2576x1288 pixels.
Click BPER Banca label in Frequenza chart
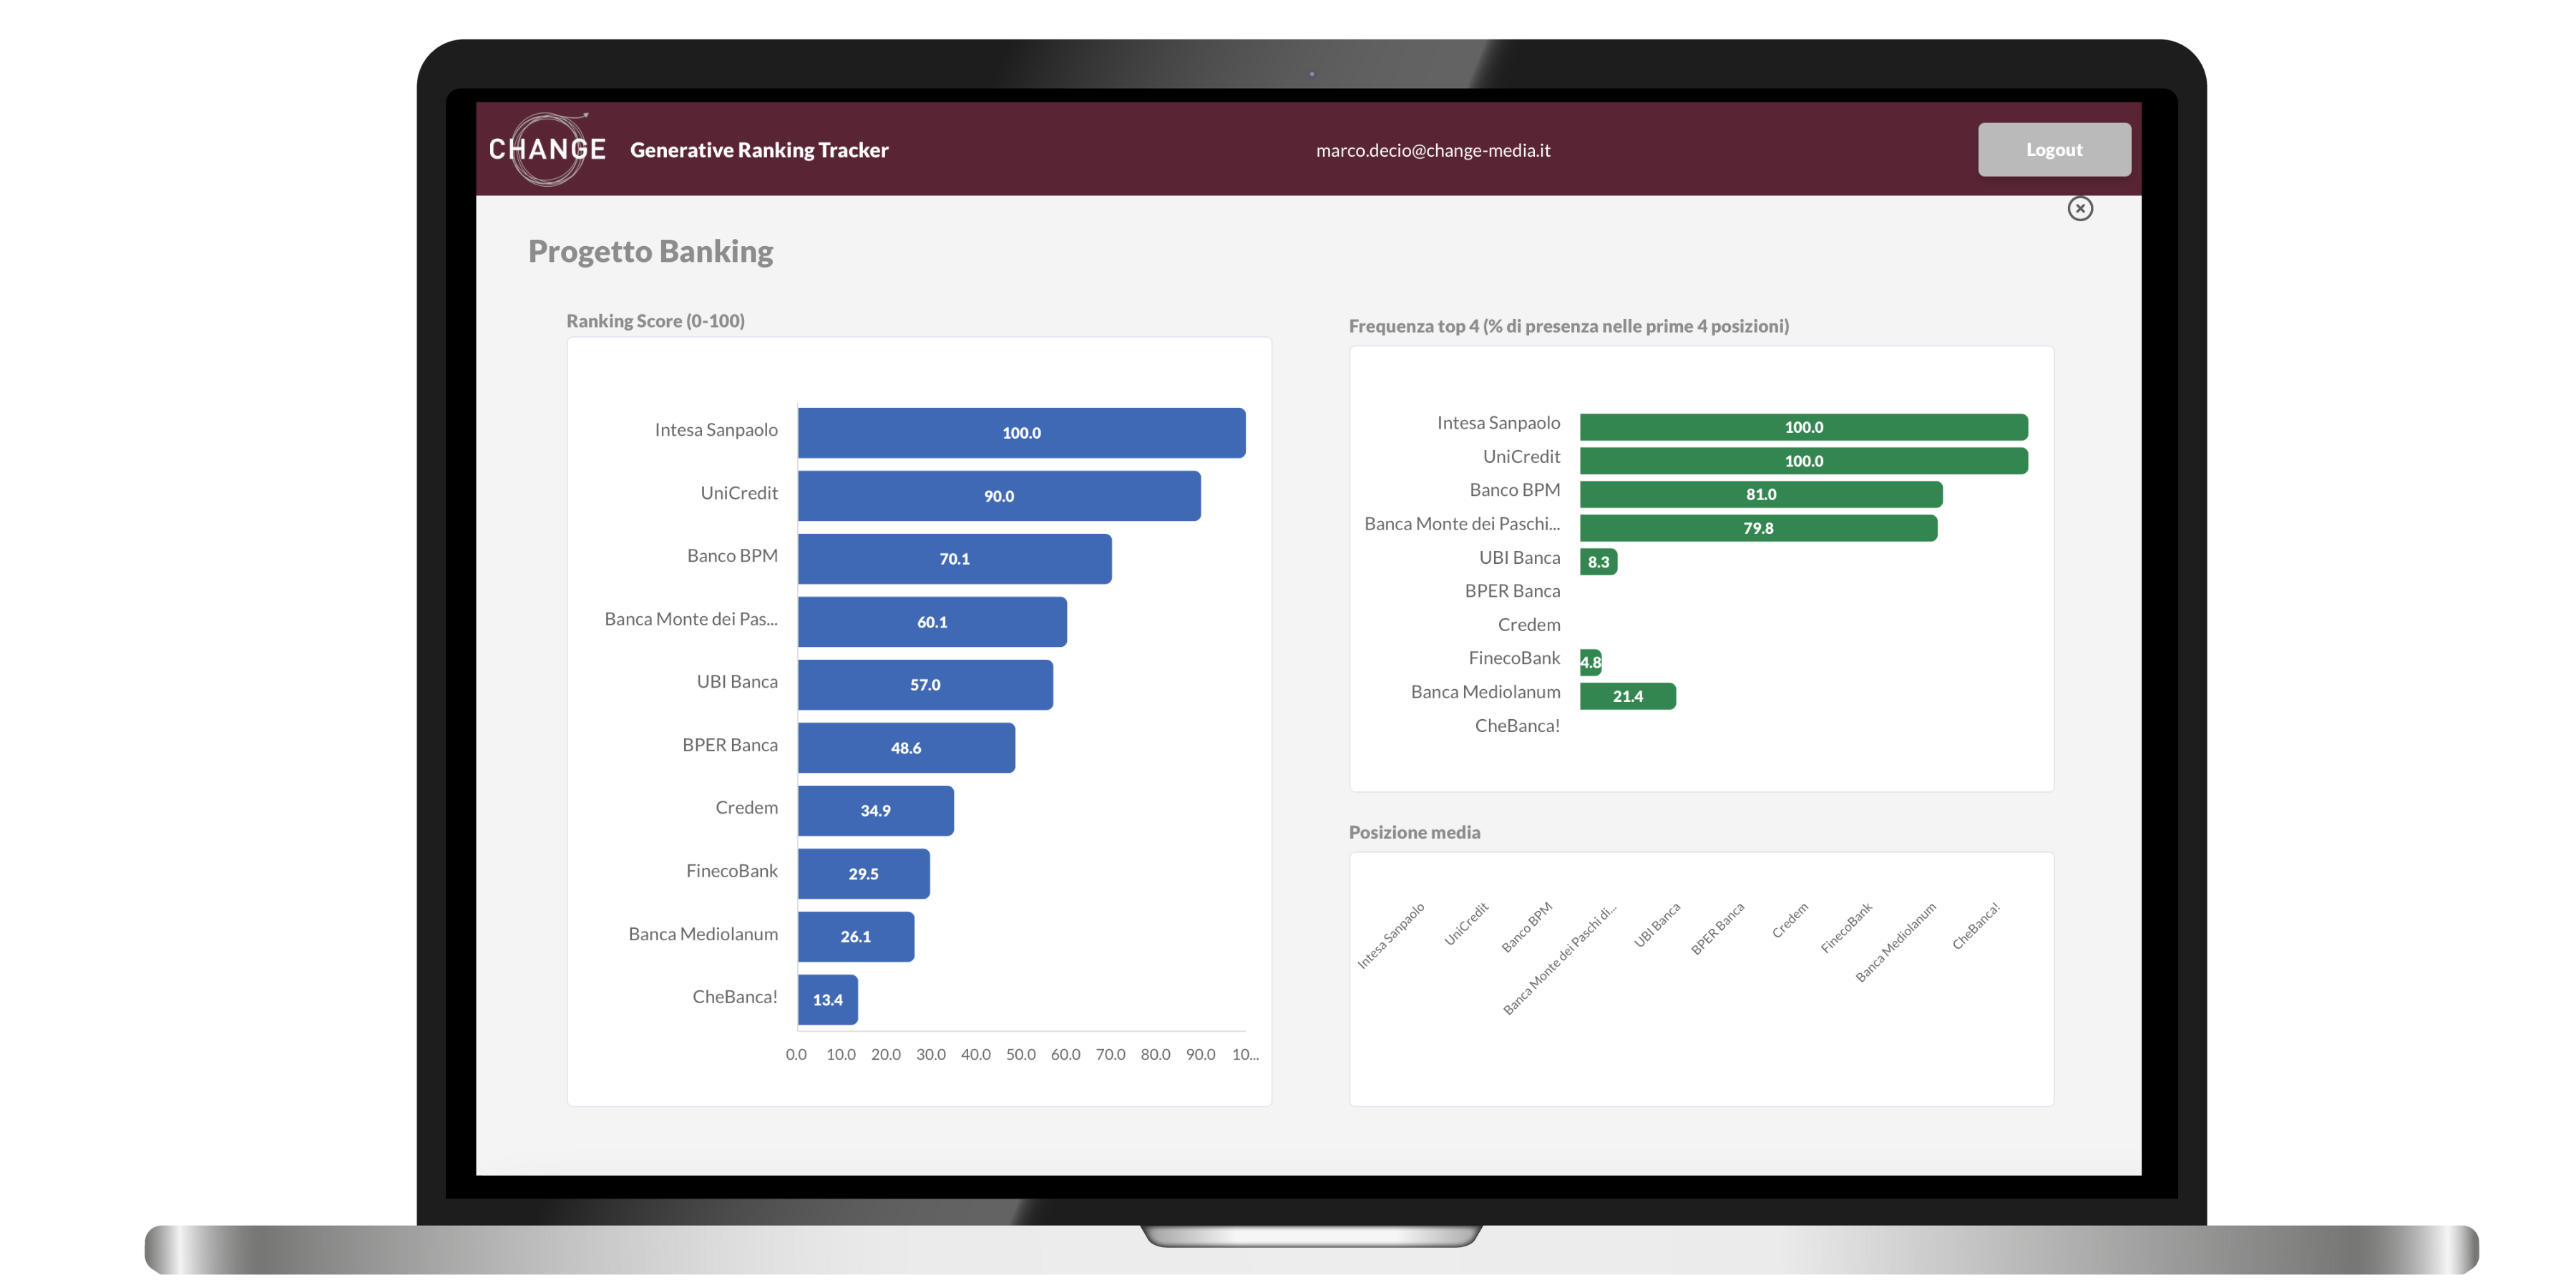click(x=1512, y=591)
